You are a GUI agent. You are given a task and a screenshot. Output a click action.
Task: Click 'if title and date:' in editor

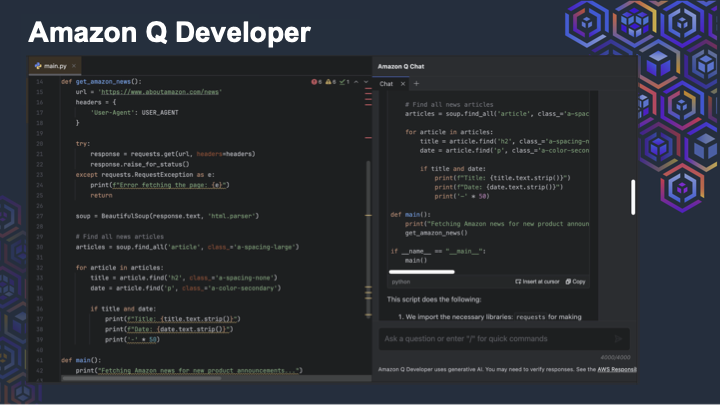tap(123, 309)
